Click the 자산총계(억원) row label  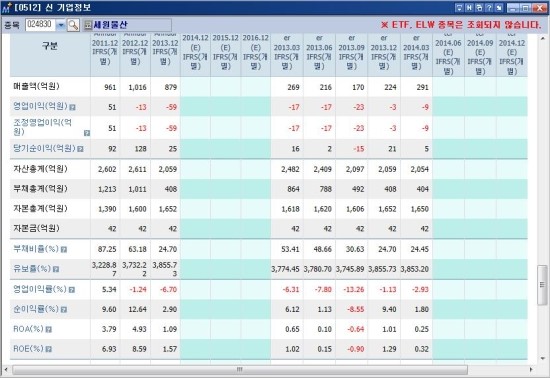click(x=40, y=169)
